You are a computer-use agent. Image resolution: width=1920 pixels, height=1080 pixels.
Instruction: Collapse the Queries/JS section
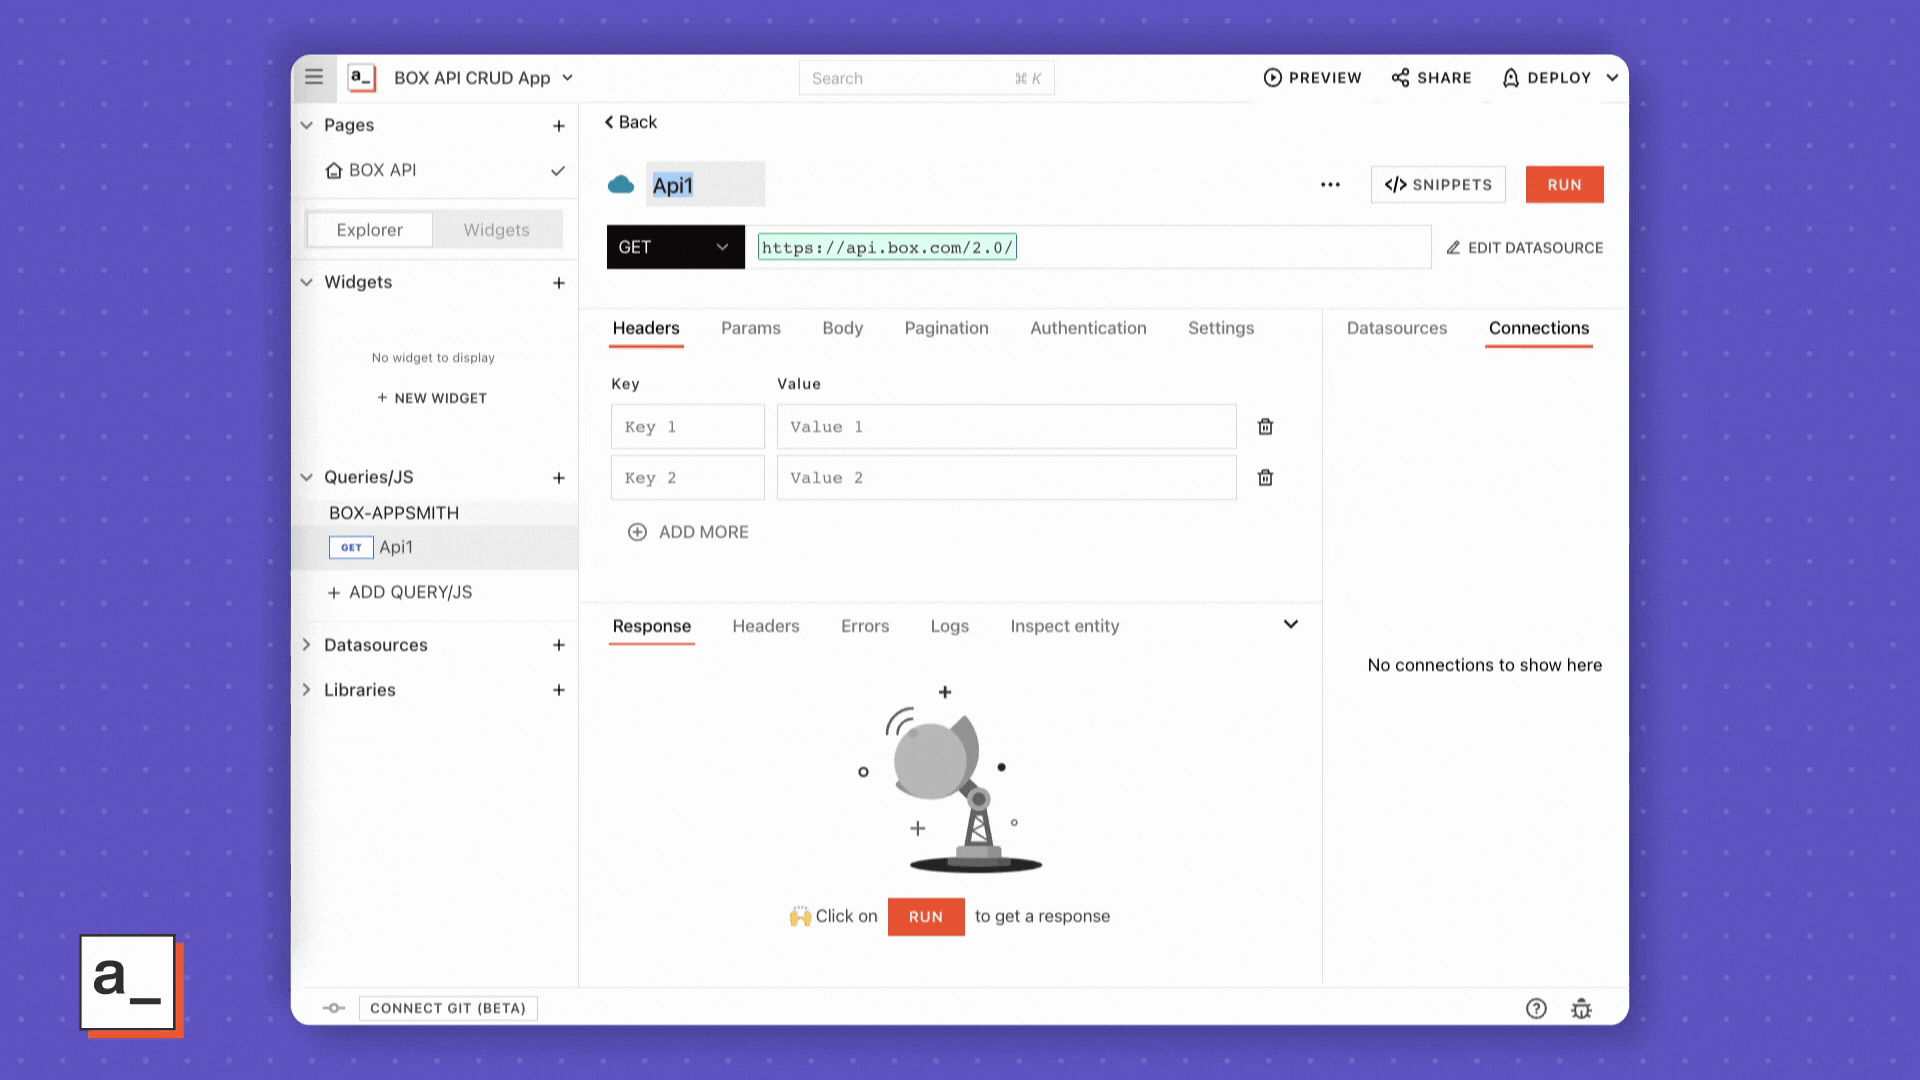(x=307, y=477)
